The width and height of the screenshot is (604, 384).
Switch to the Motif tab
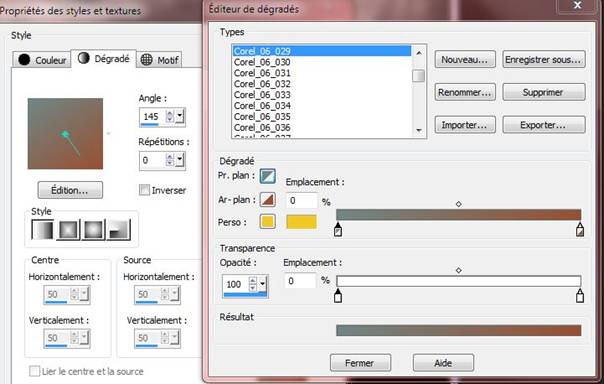point(159,60)
